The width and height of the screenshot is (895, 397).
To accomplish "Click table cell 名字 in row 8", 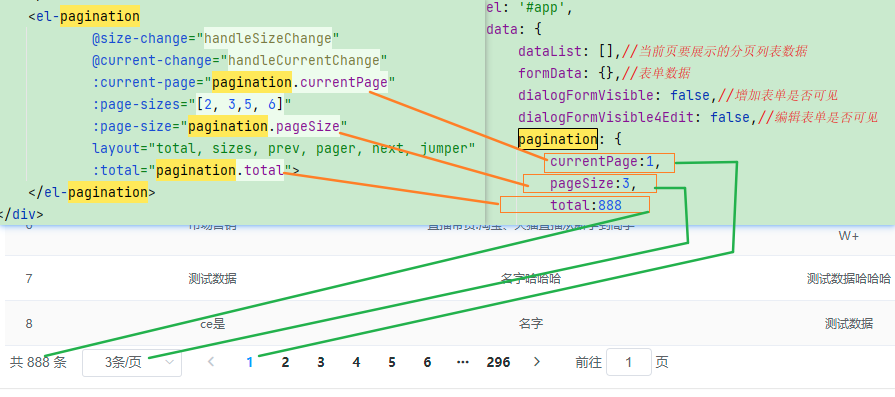I will (x=531, y=324).
